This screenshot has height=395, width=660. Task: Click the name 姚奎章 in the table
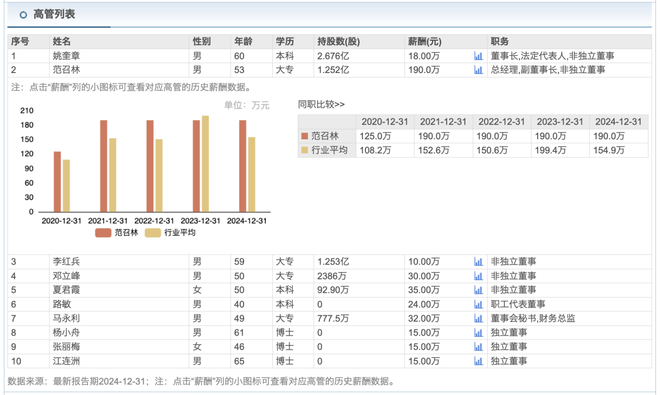tap(66, 56)
